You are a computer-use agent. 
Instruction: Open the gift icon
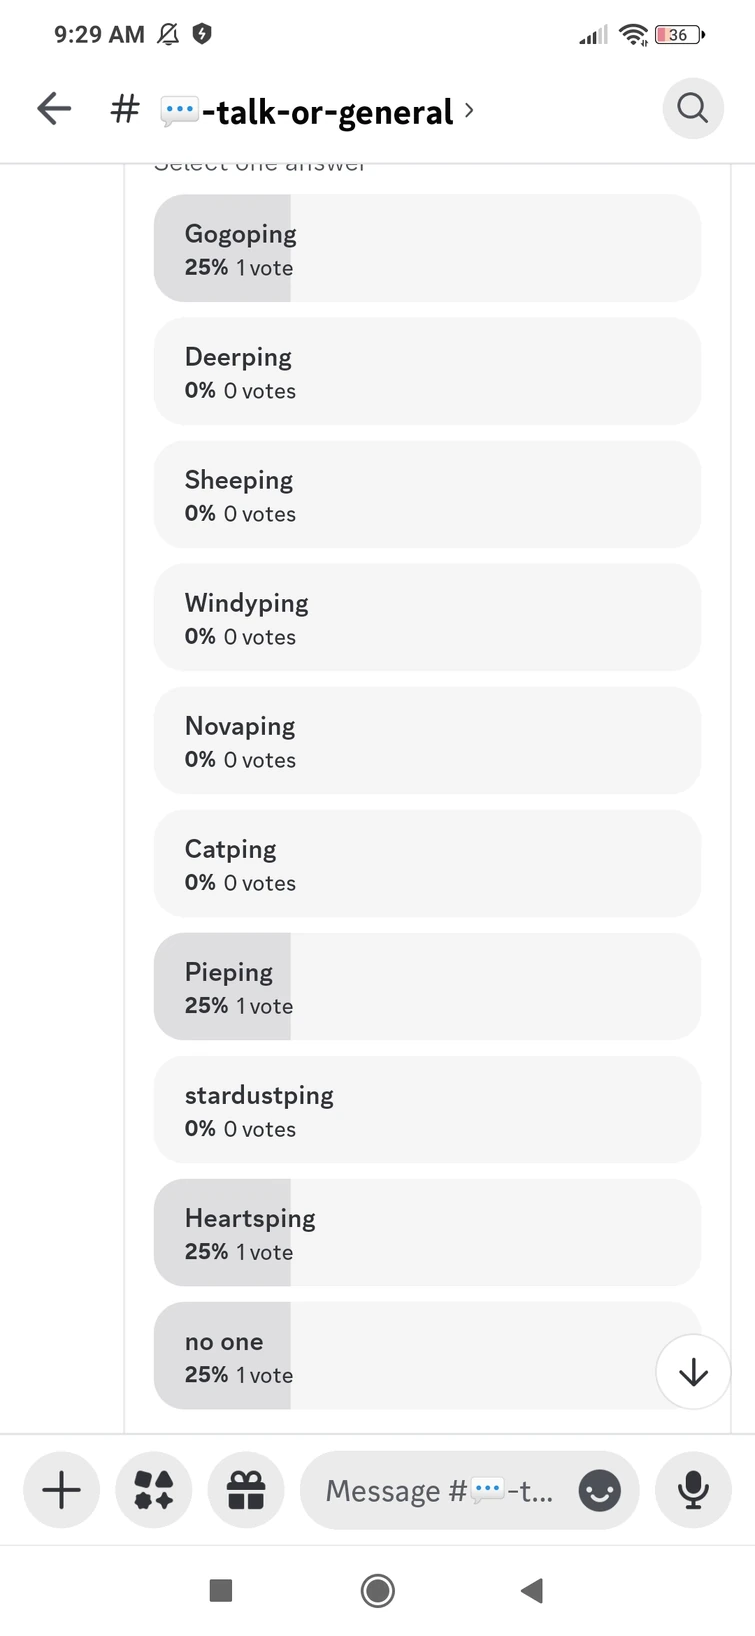[x=246, y=1490]
